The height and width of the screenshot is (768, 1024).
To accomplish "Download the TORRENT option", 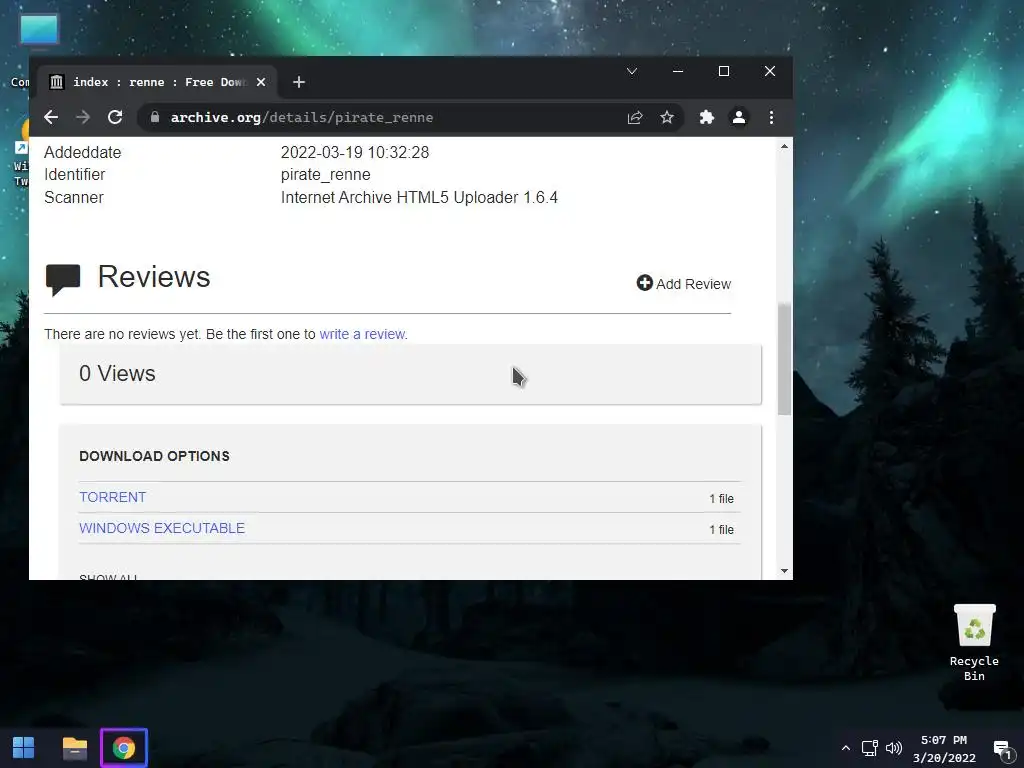I will point(112,497).
